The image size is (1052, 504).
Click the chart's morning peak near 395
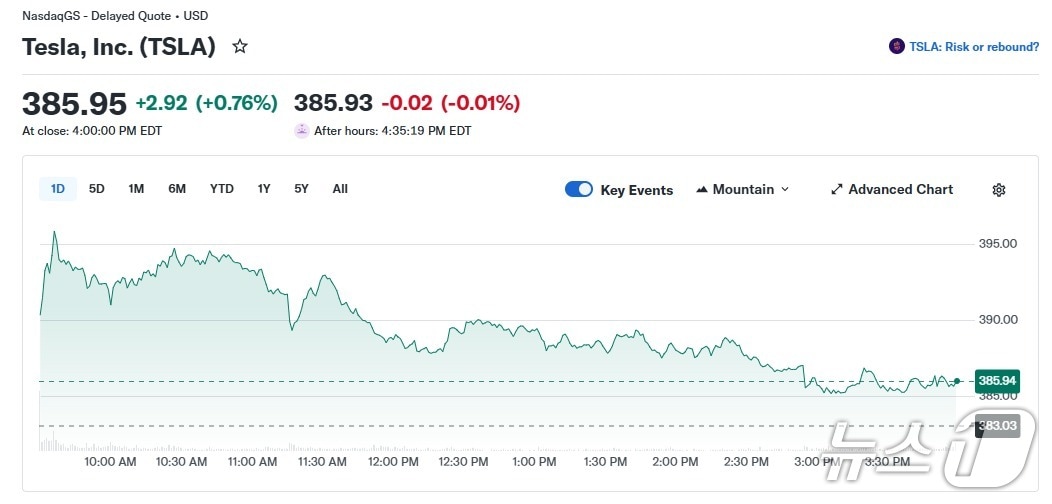[54, 233]
